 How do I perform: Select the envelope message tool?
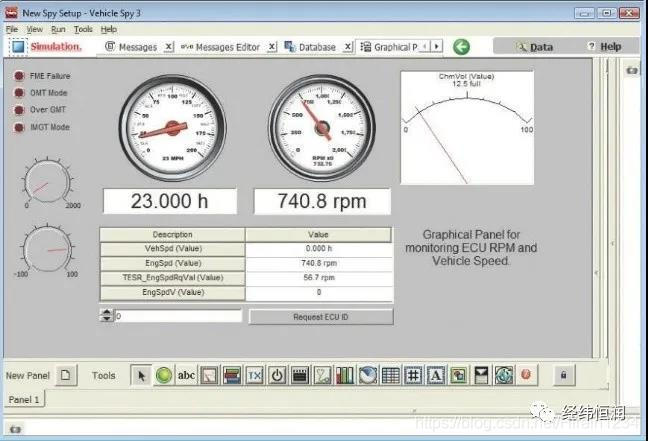481,375
